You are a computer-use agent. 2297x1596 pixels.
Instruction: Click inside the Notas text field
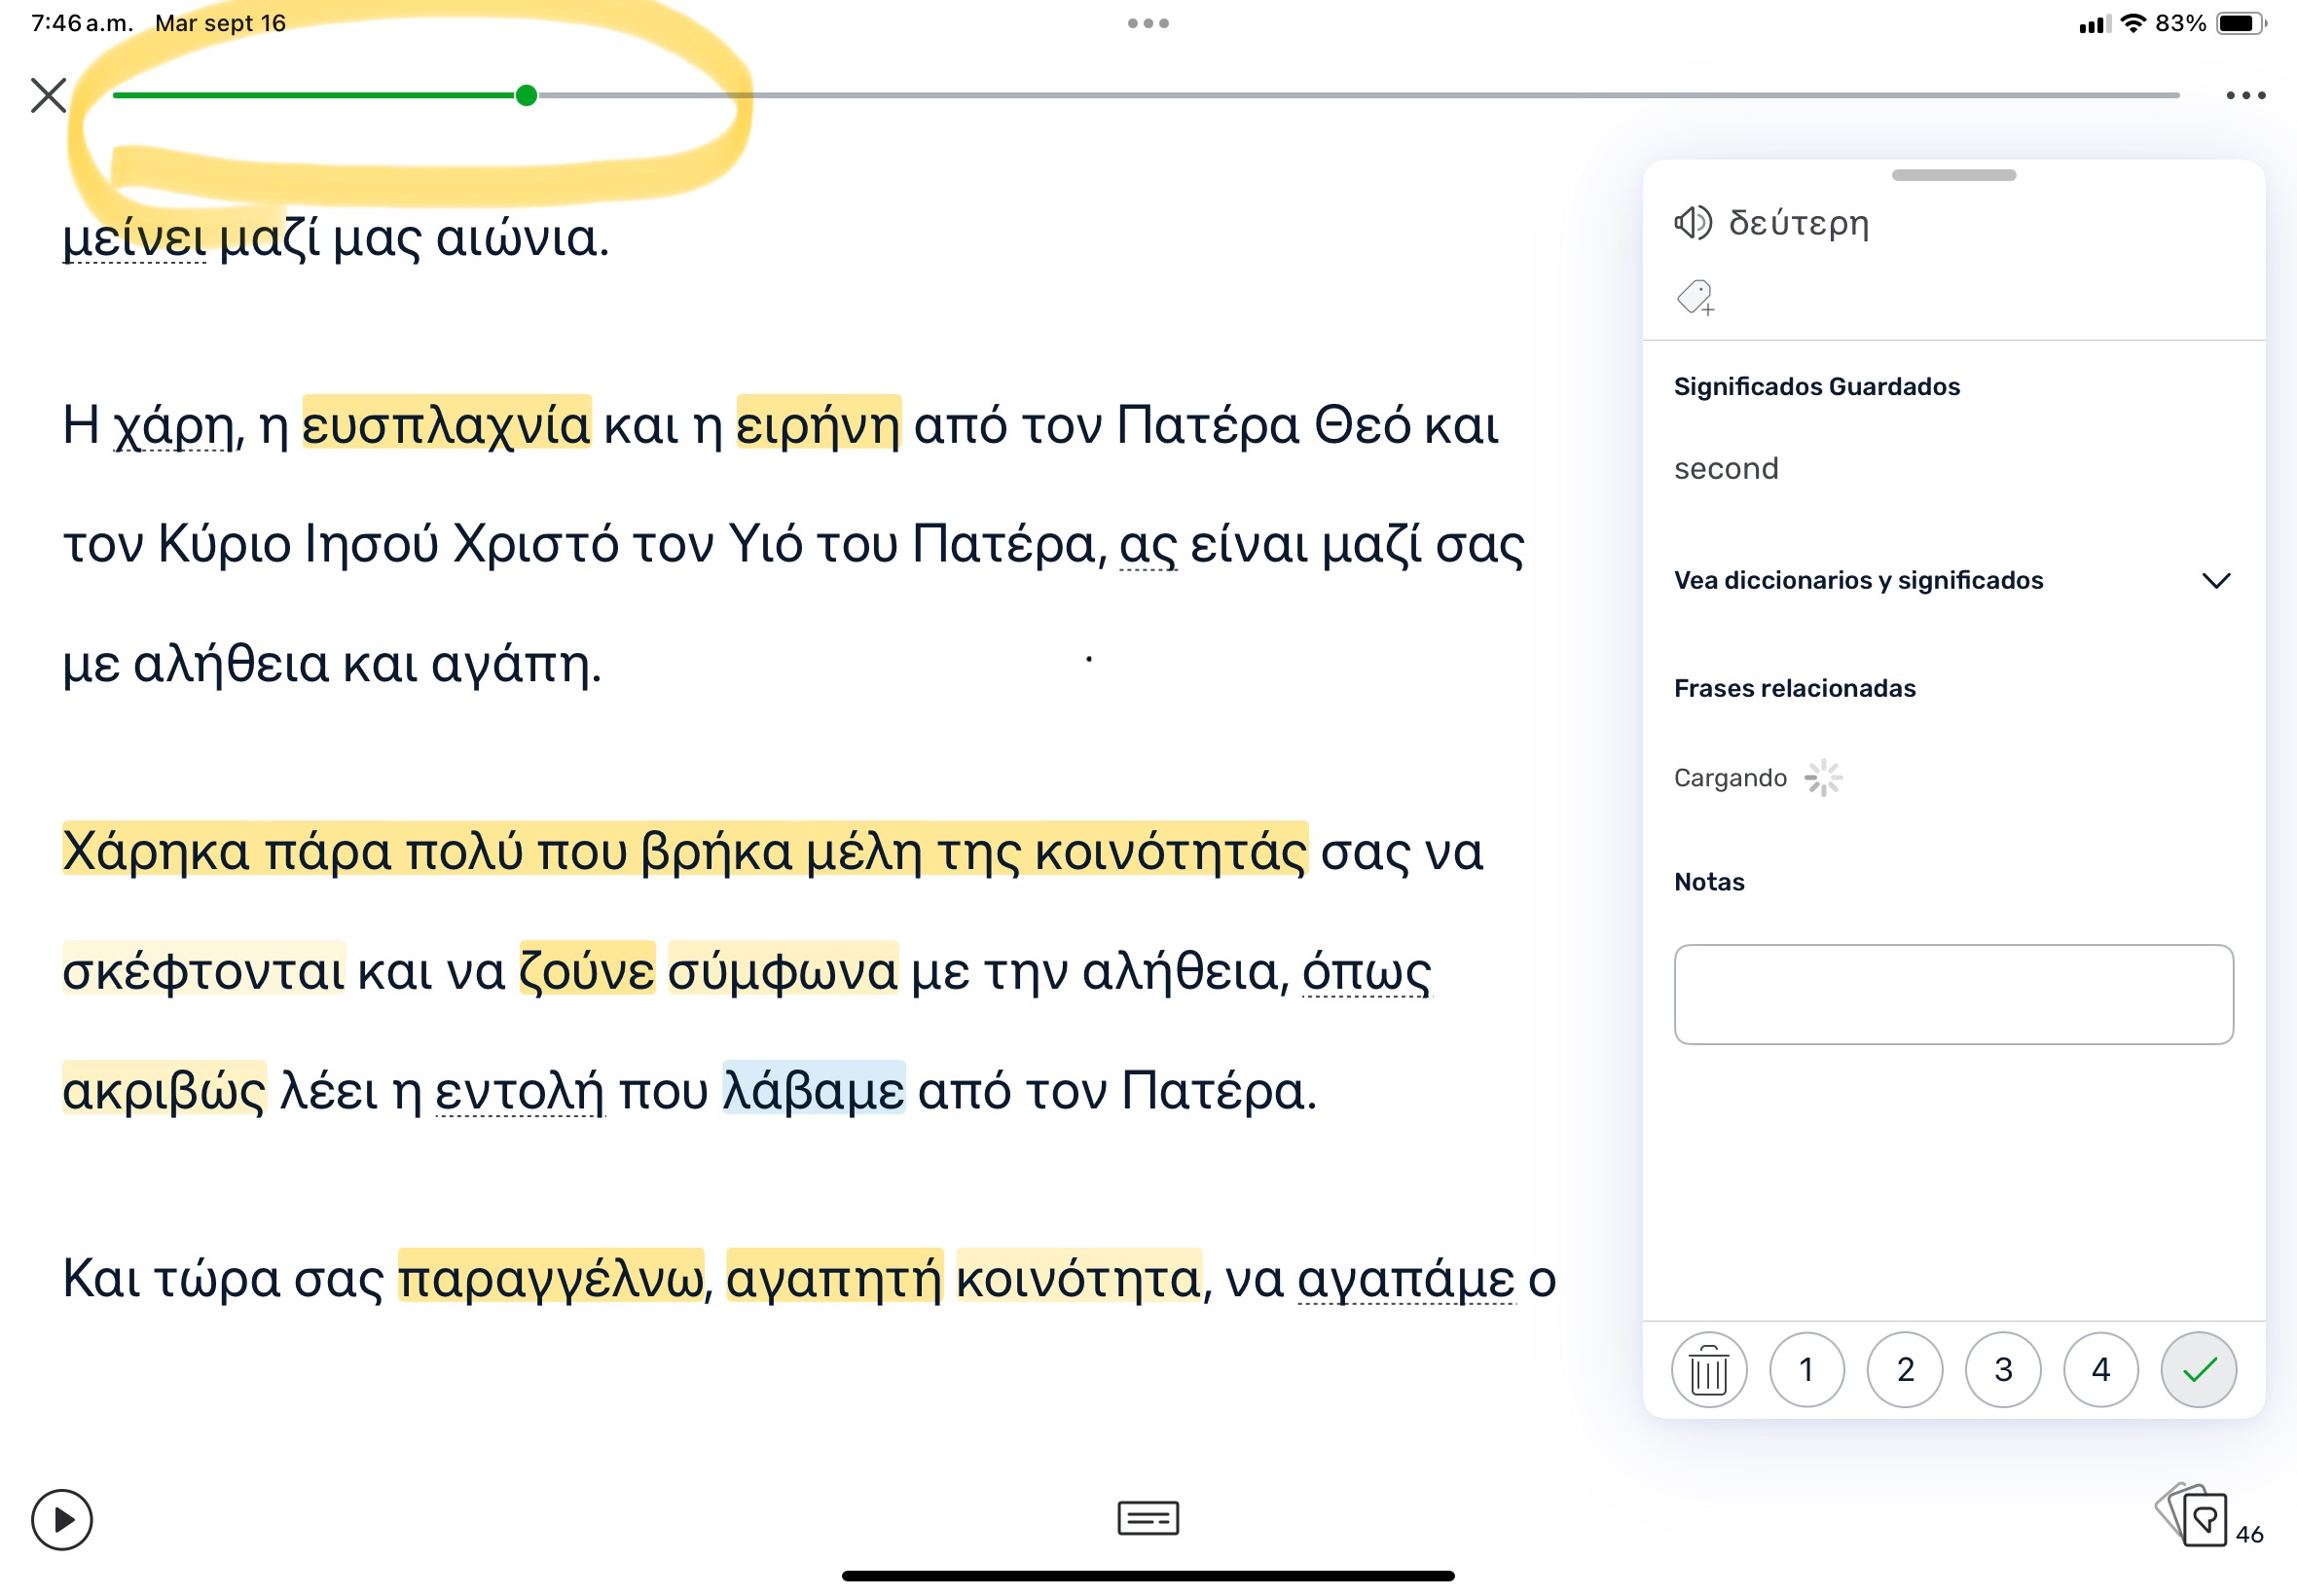[x=1952, y=994]
